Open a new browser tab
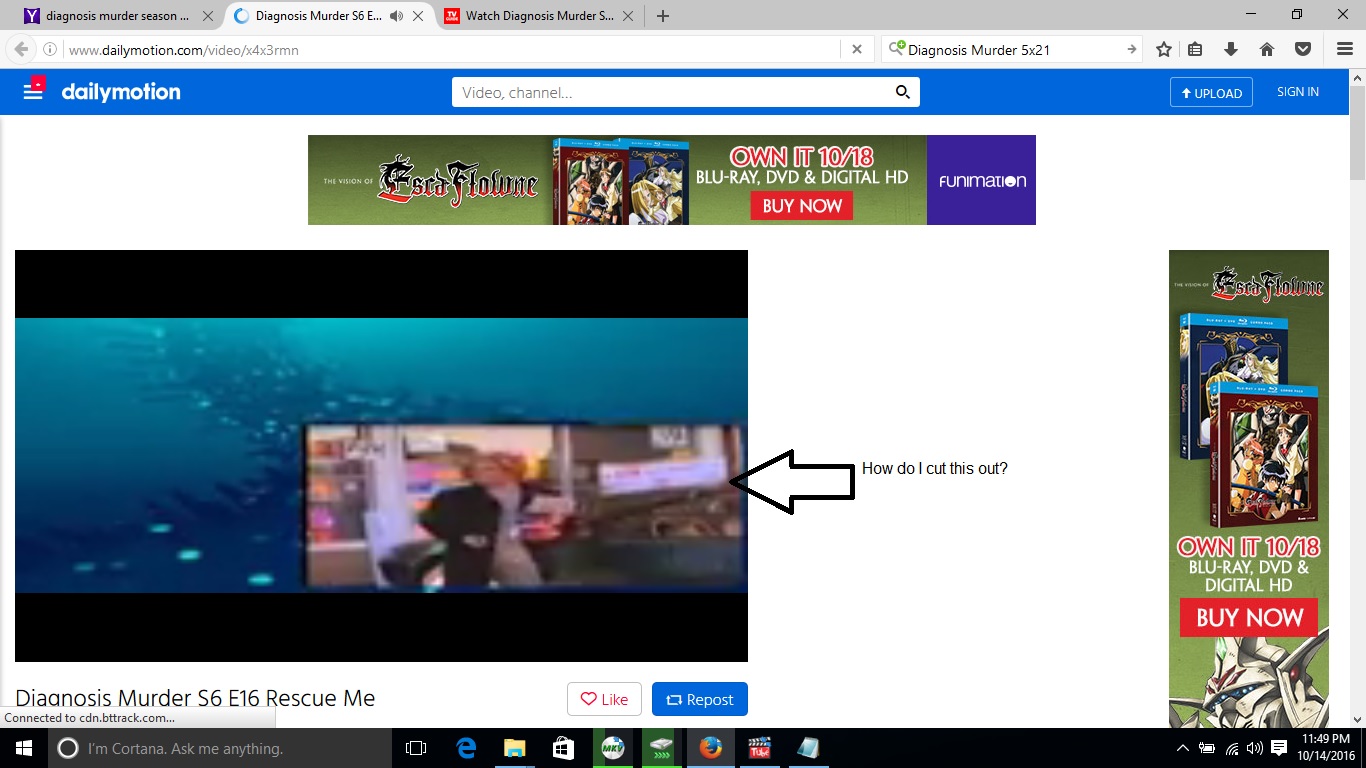 (663, 16)
